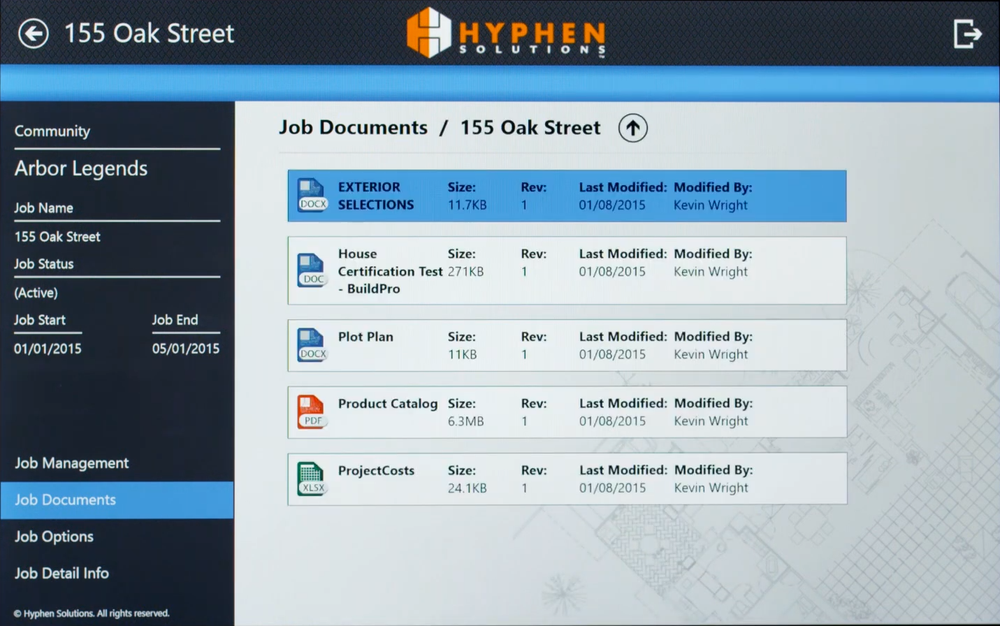This screenshot has height=626, width=1000.
Task: Click the Community label in the sidebar
Action: [52, 131]
